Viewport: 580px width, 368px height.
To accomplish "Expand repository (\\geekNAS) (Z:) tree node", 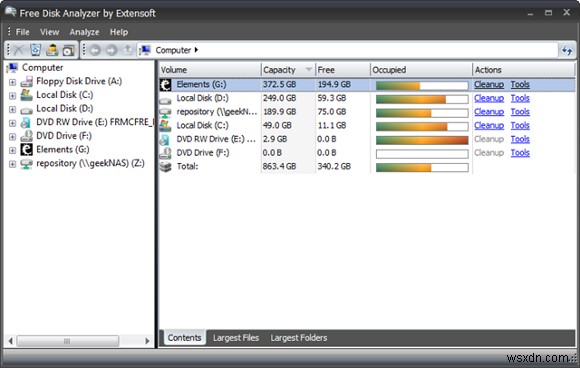I will [x=12, y=164].
